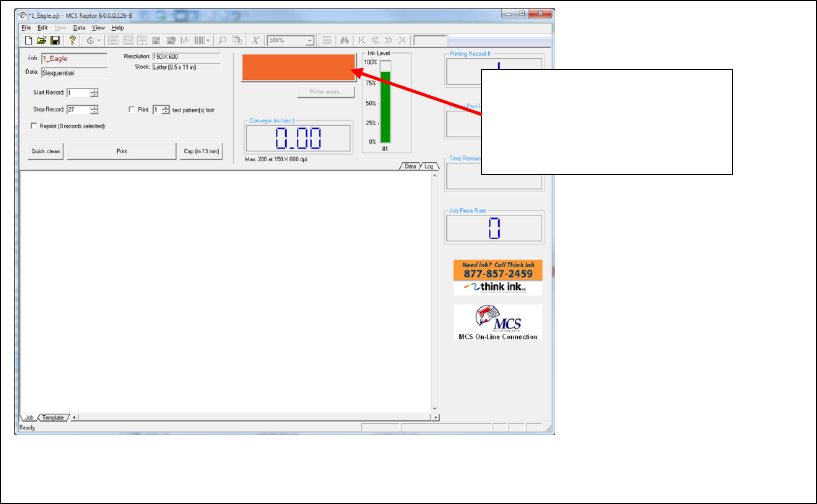This screenshot has width=817, height=504.
Task: Expand the barcode tool dropdown arrow
Action: tap(208, 40)
